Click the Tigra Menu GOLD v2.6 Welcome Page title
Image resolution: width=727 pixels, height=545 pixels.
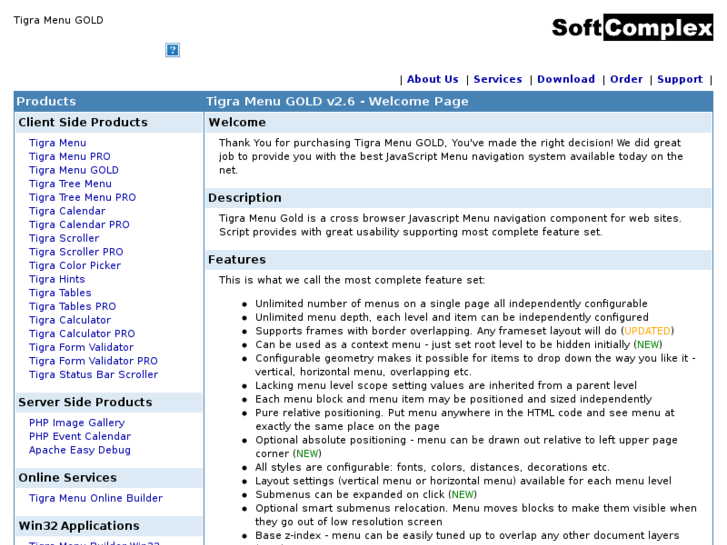coord(337,102)
